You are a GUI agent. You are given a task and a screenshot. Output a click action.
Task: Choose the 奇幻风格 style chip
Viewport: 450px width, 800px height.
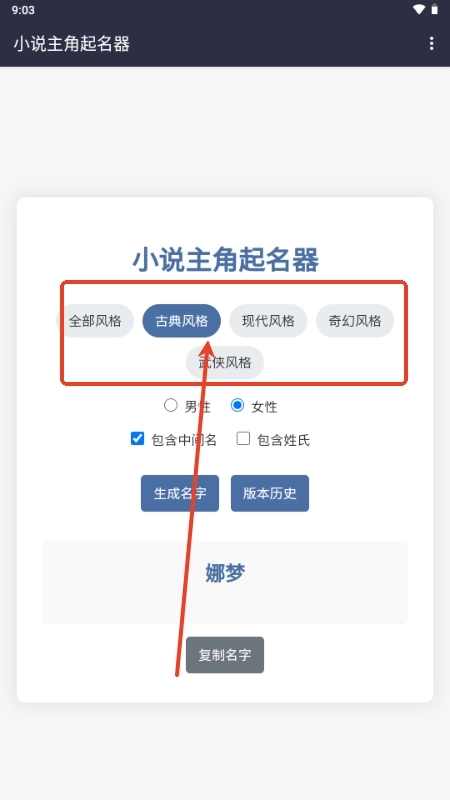tap(355, 321)
